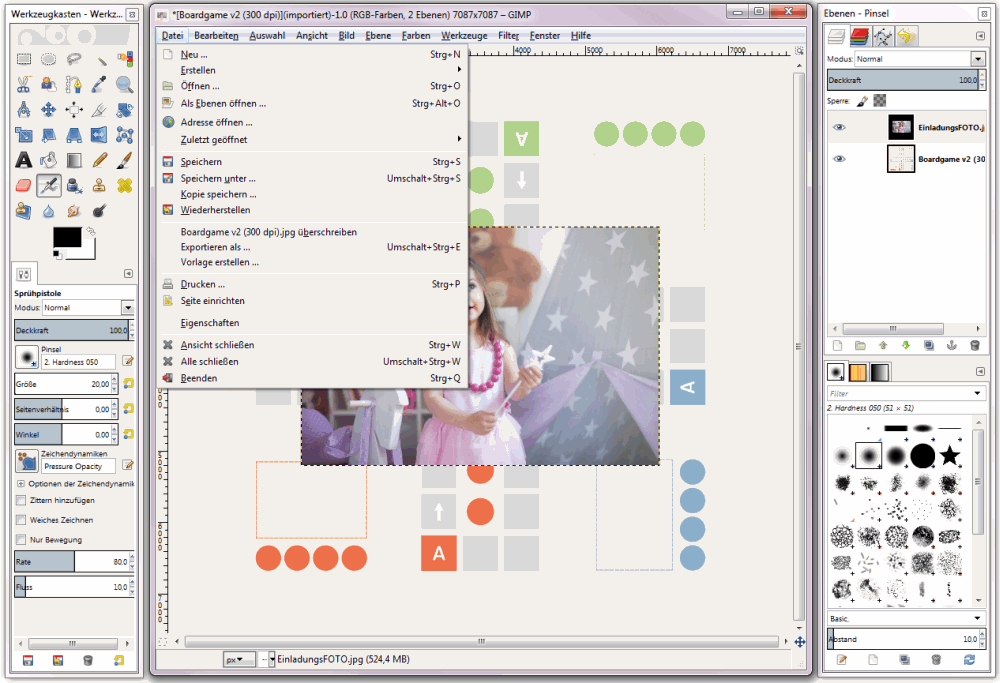This screenshot has width=1000, height=683.
Task: Open the Ebene menu
Action: click(378, 36)
